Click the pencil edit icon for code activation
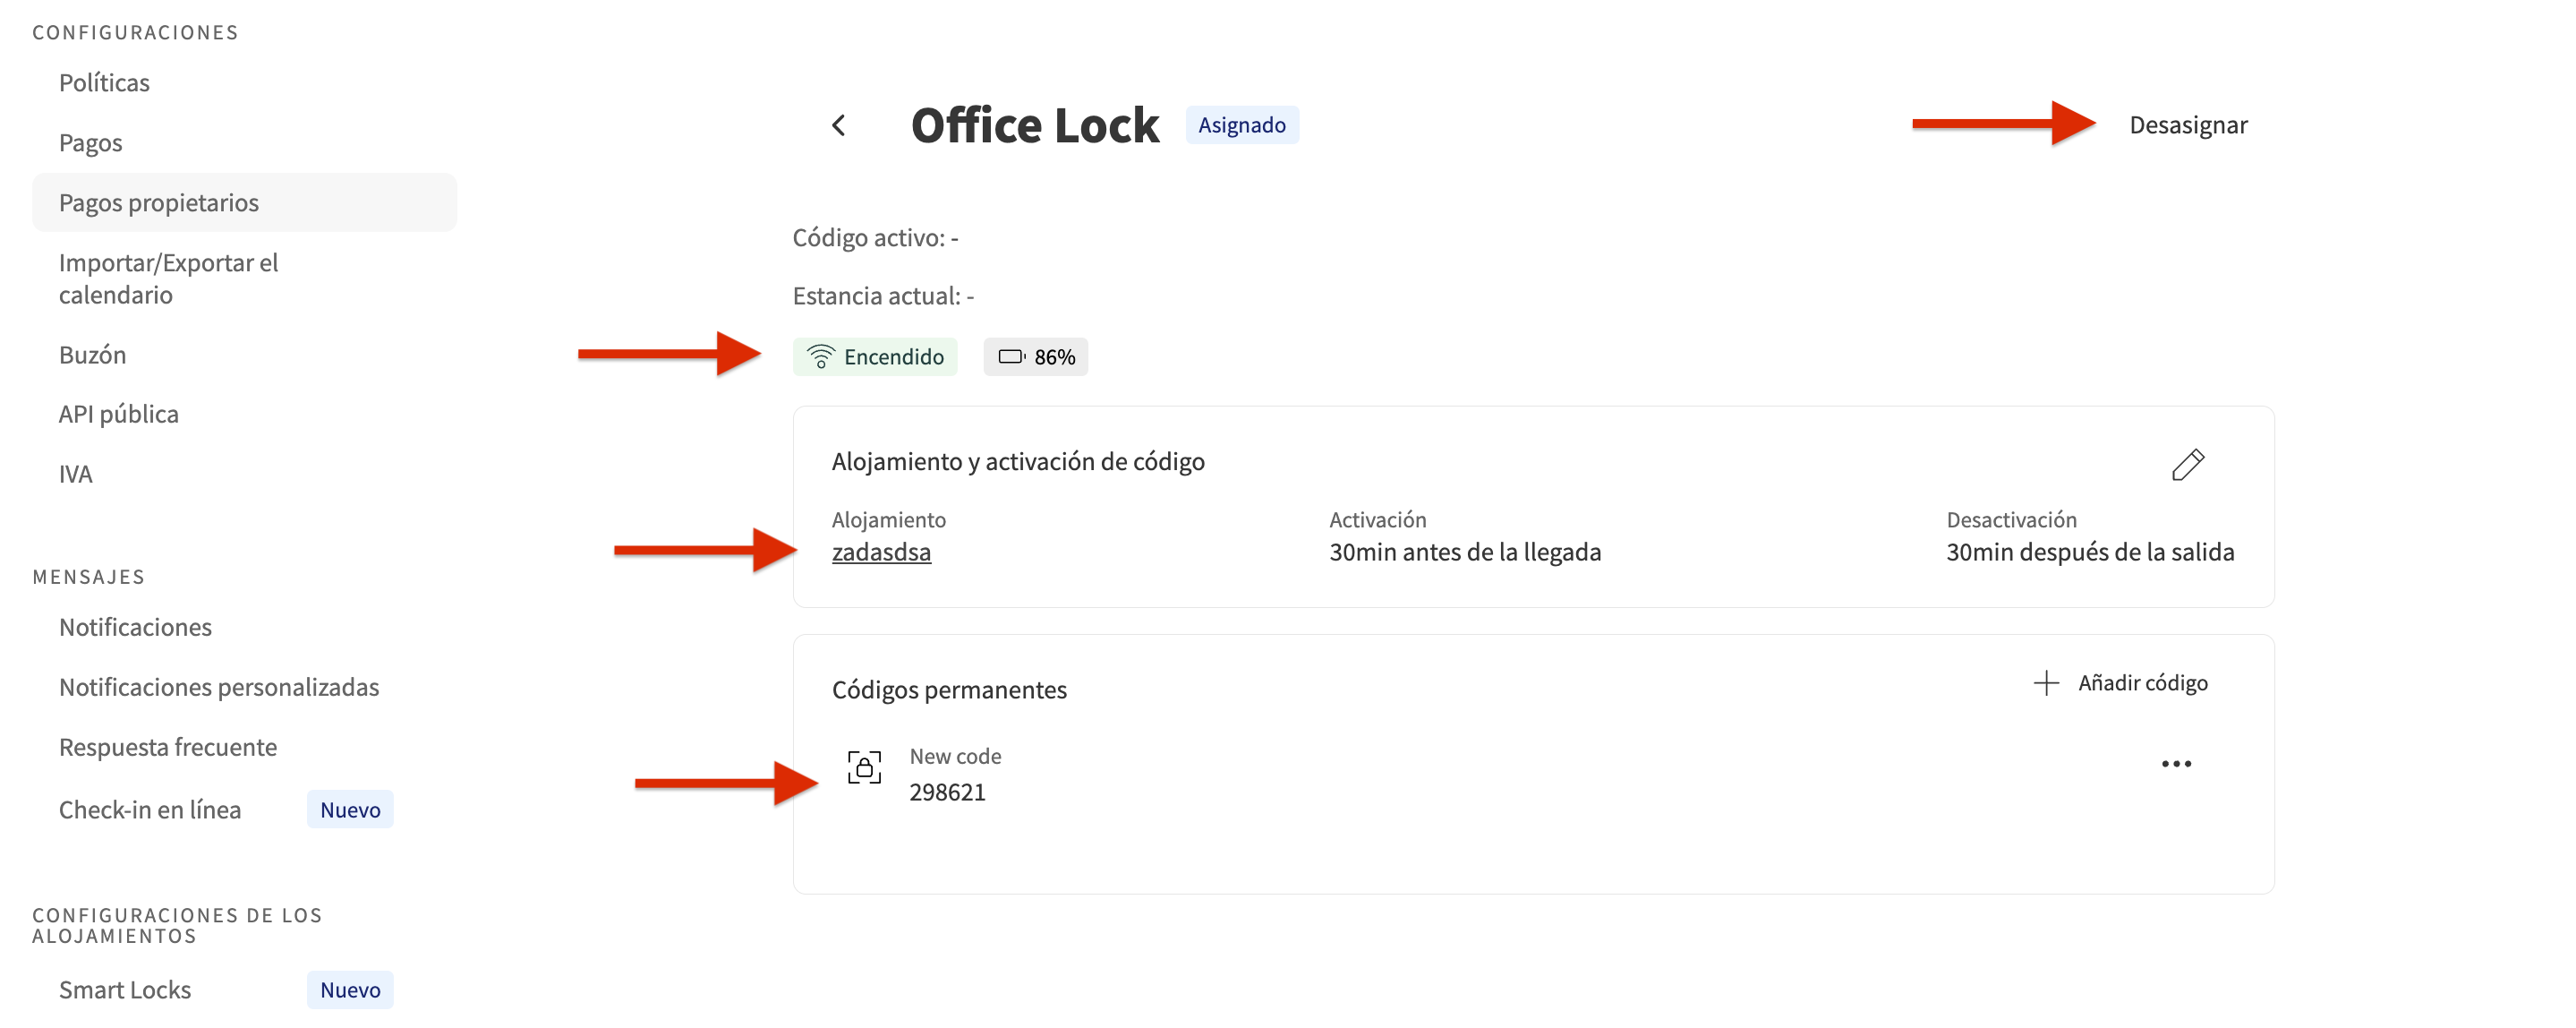 coord(2187,464)
